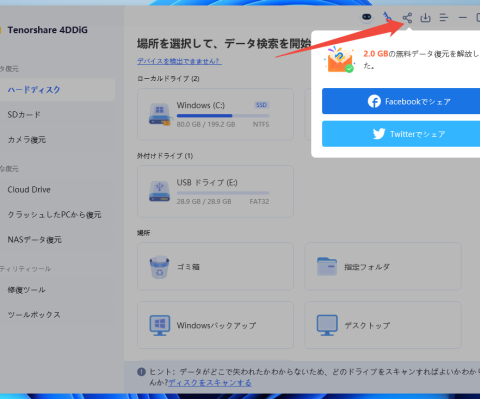Click the download/update icon in title bar
Viewport: 480px width, 399px height.
pos(425,18)
